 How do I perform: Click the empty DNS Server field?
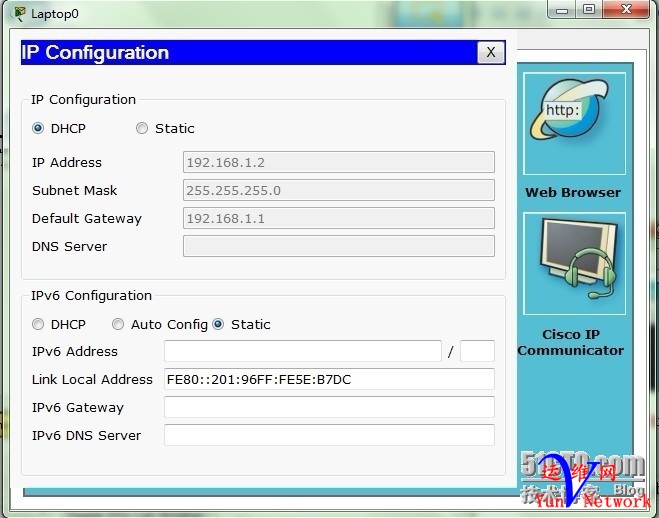click(339, 246)
